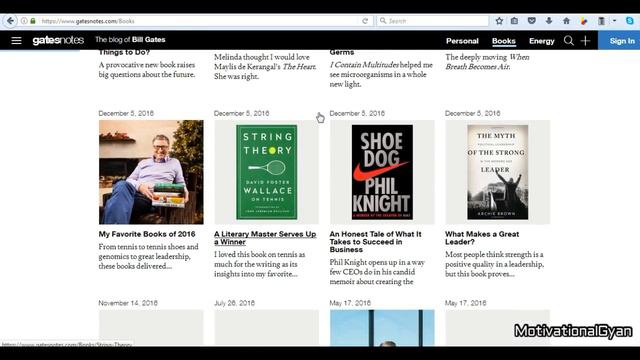
Task: Click the String Theory book cover
Action: 267,172
